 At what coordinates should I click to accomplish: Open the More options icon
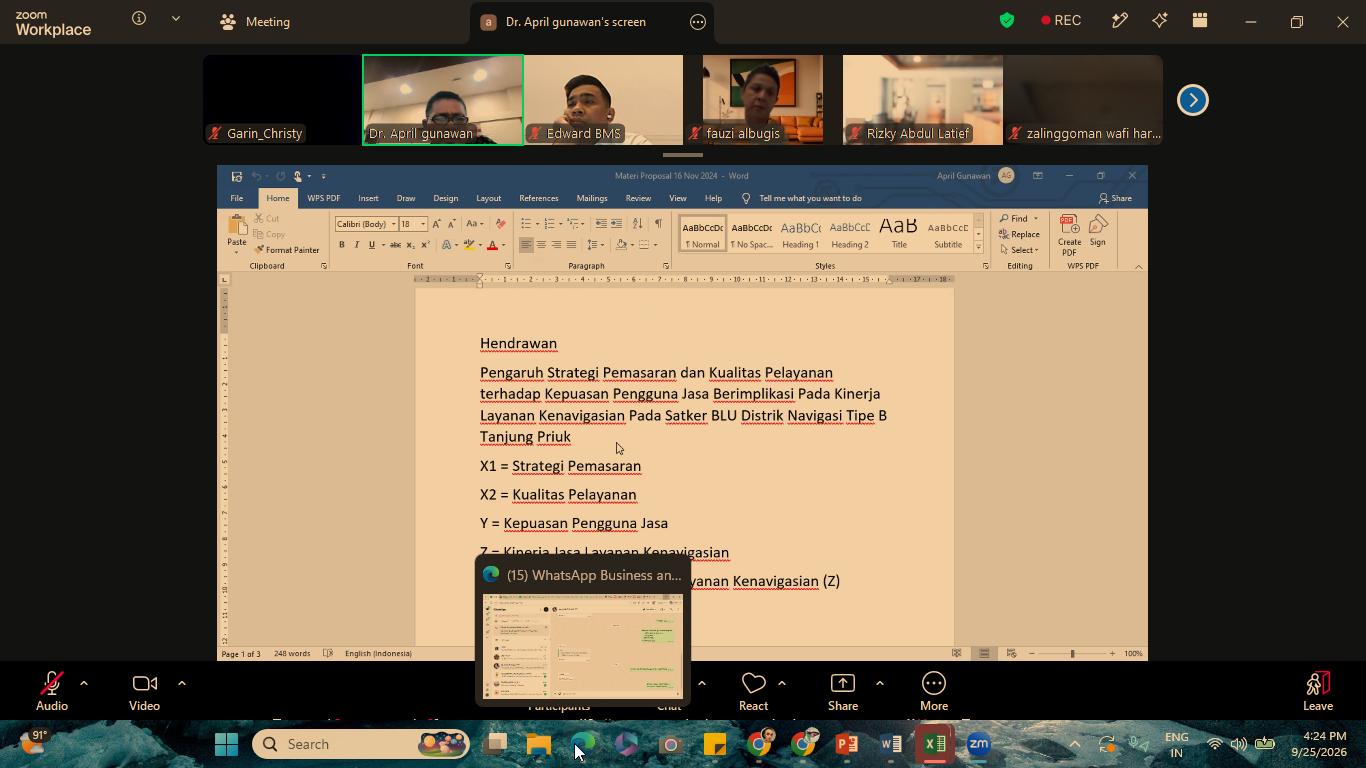tap(934, 684)
